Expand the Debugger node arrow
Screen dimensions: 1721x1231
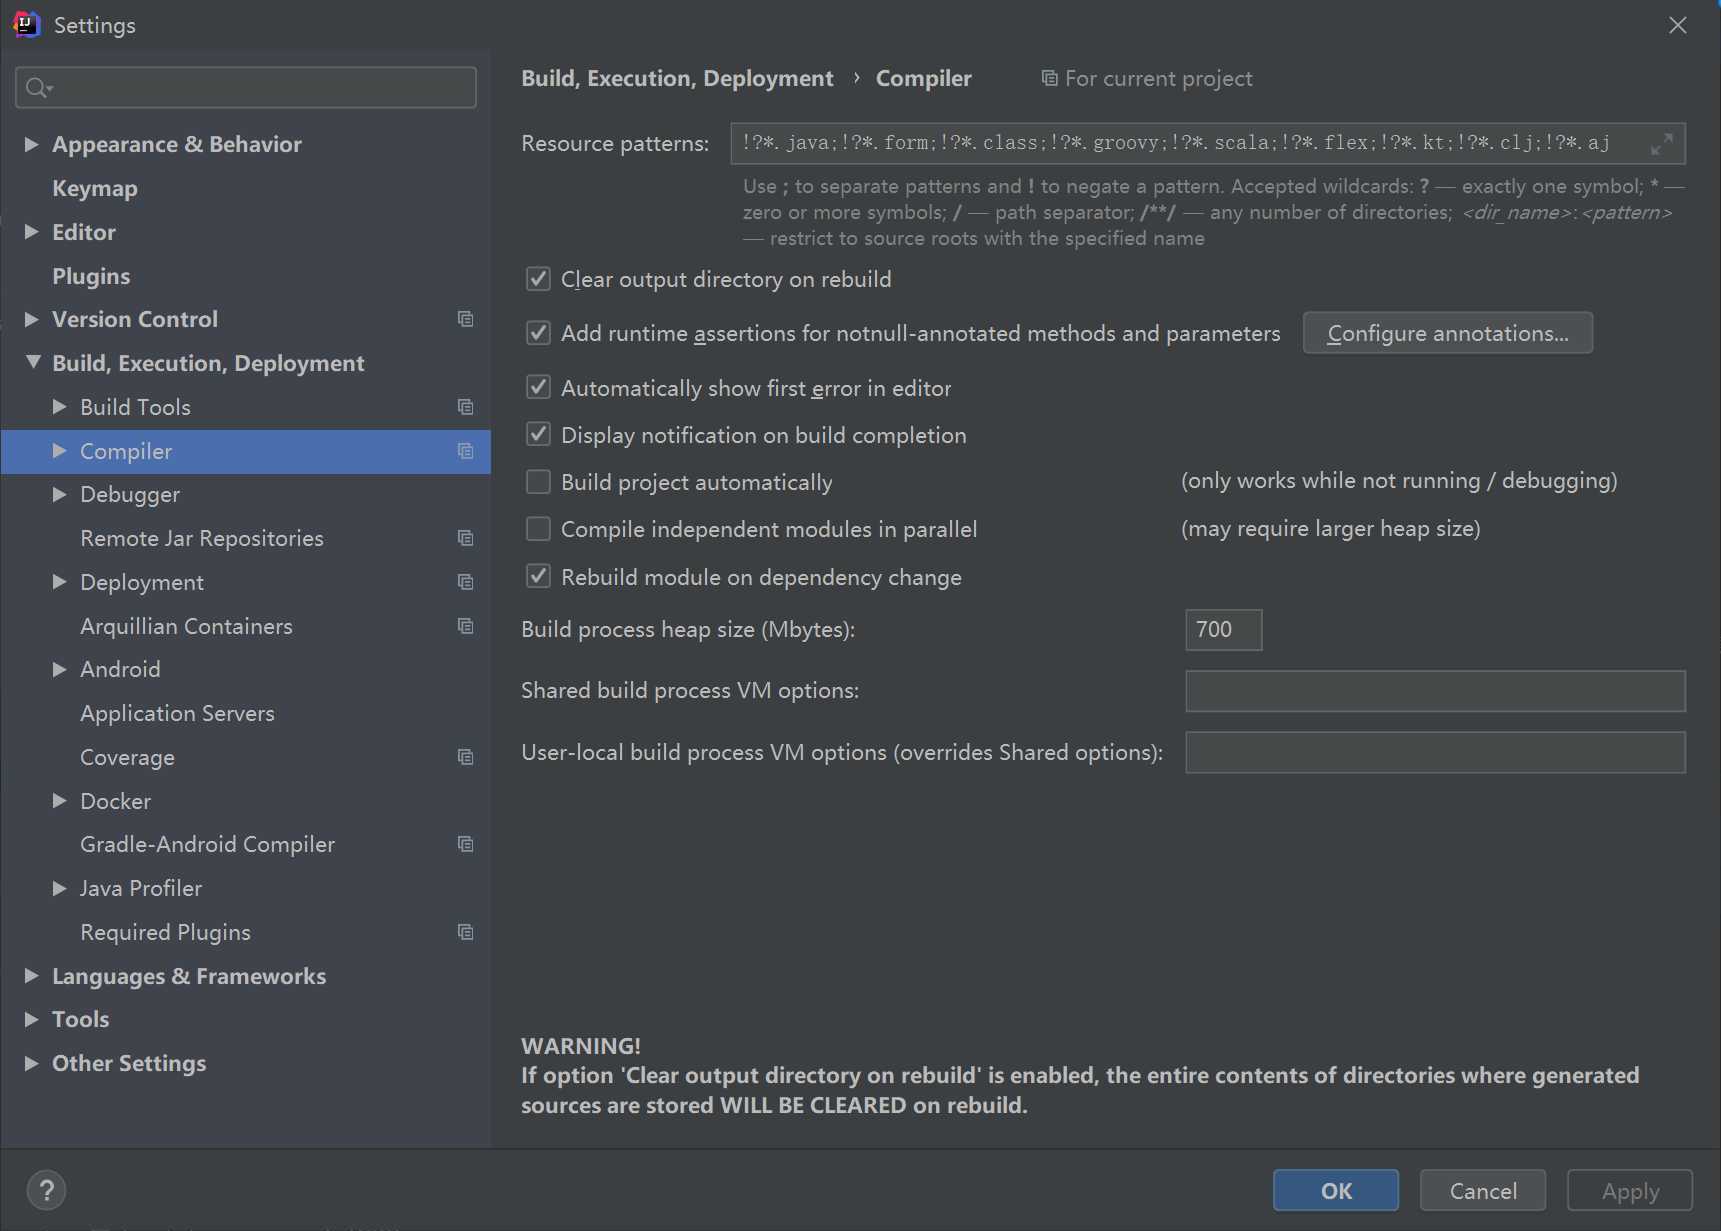pyautogui.click(x=60, y=494)
